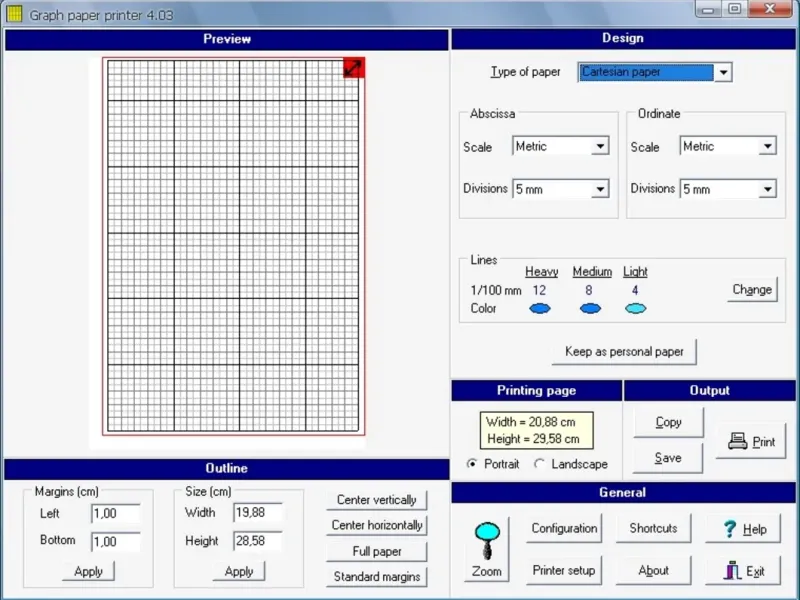Click the yellow app icon in title bar

click(x=14, y=14)
